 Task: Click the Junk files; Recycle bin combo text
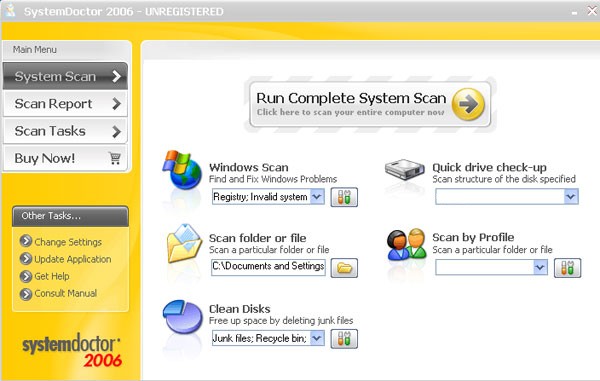(x=261, y=338)
